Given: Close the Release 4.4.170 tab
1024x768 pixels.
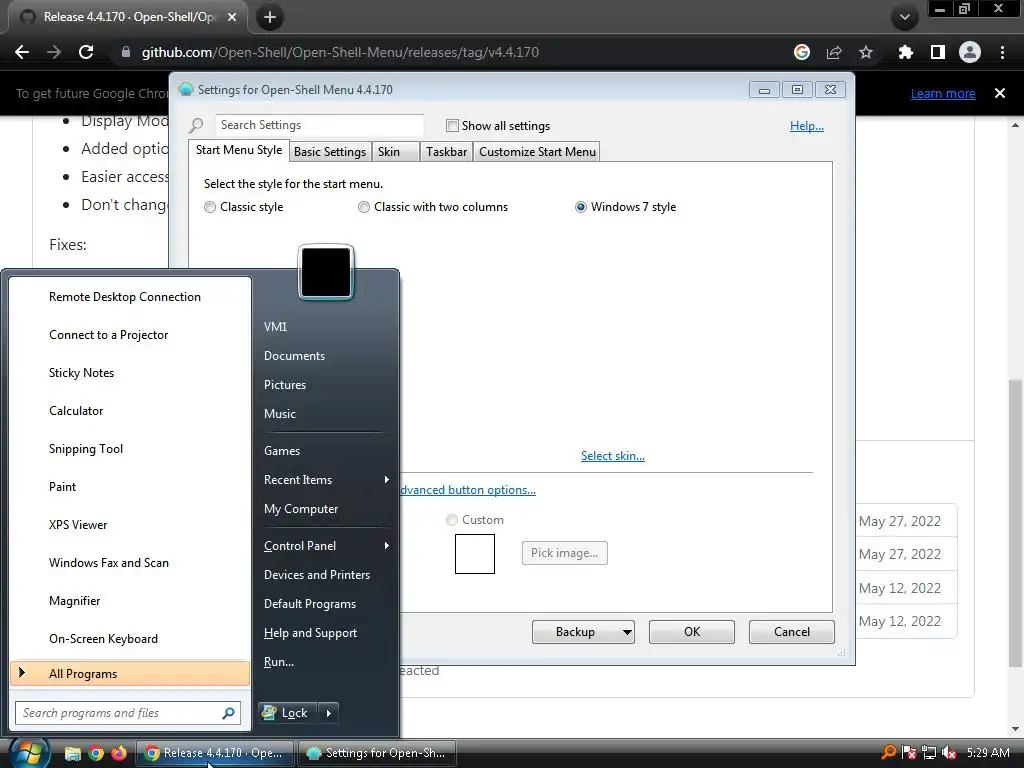Looking at the screenshot, I should tap(232, 17).
